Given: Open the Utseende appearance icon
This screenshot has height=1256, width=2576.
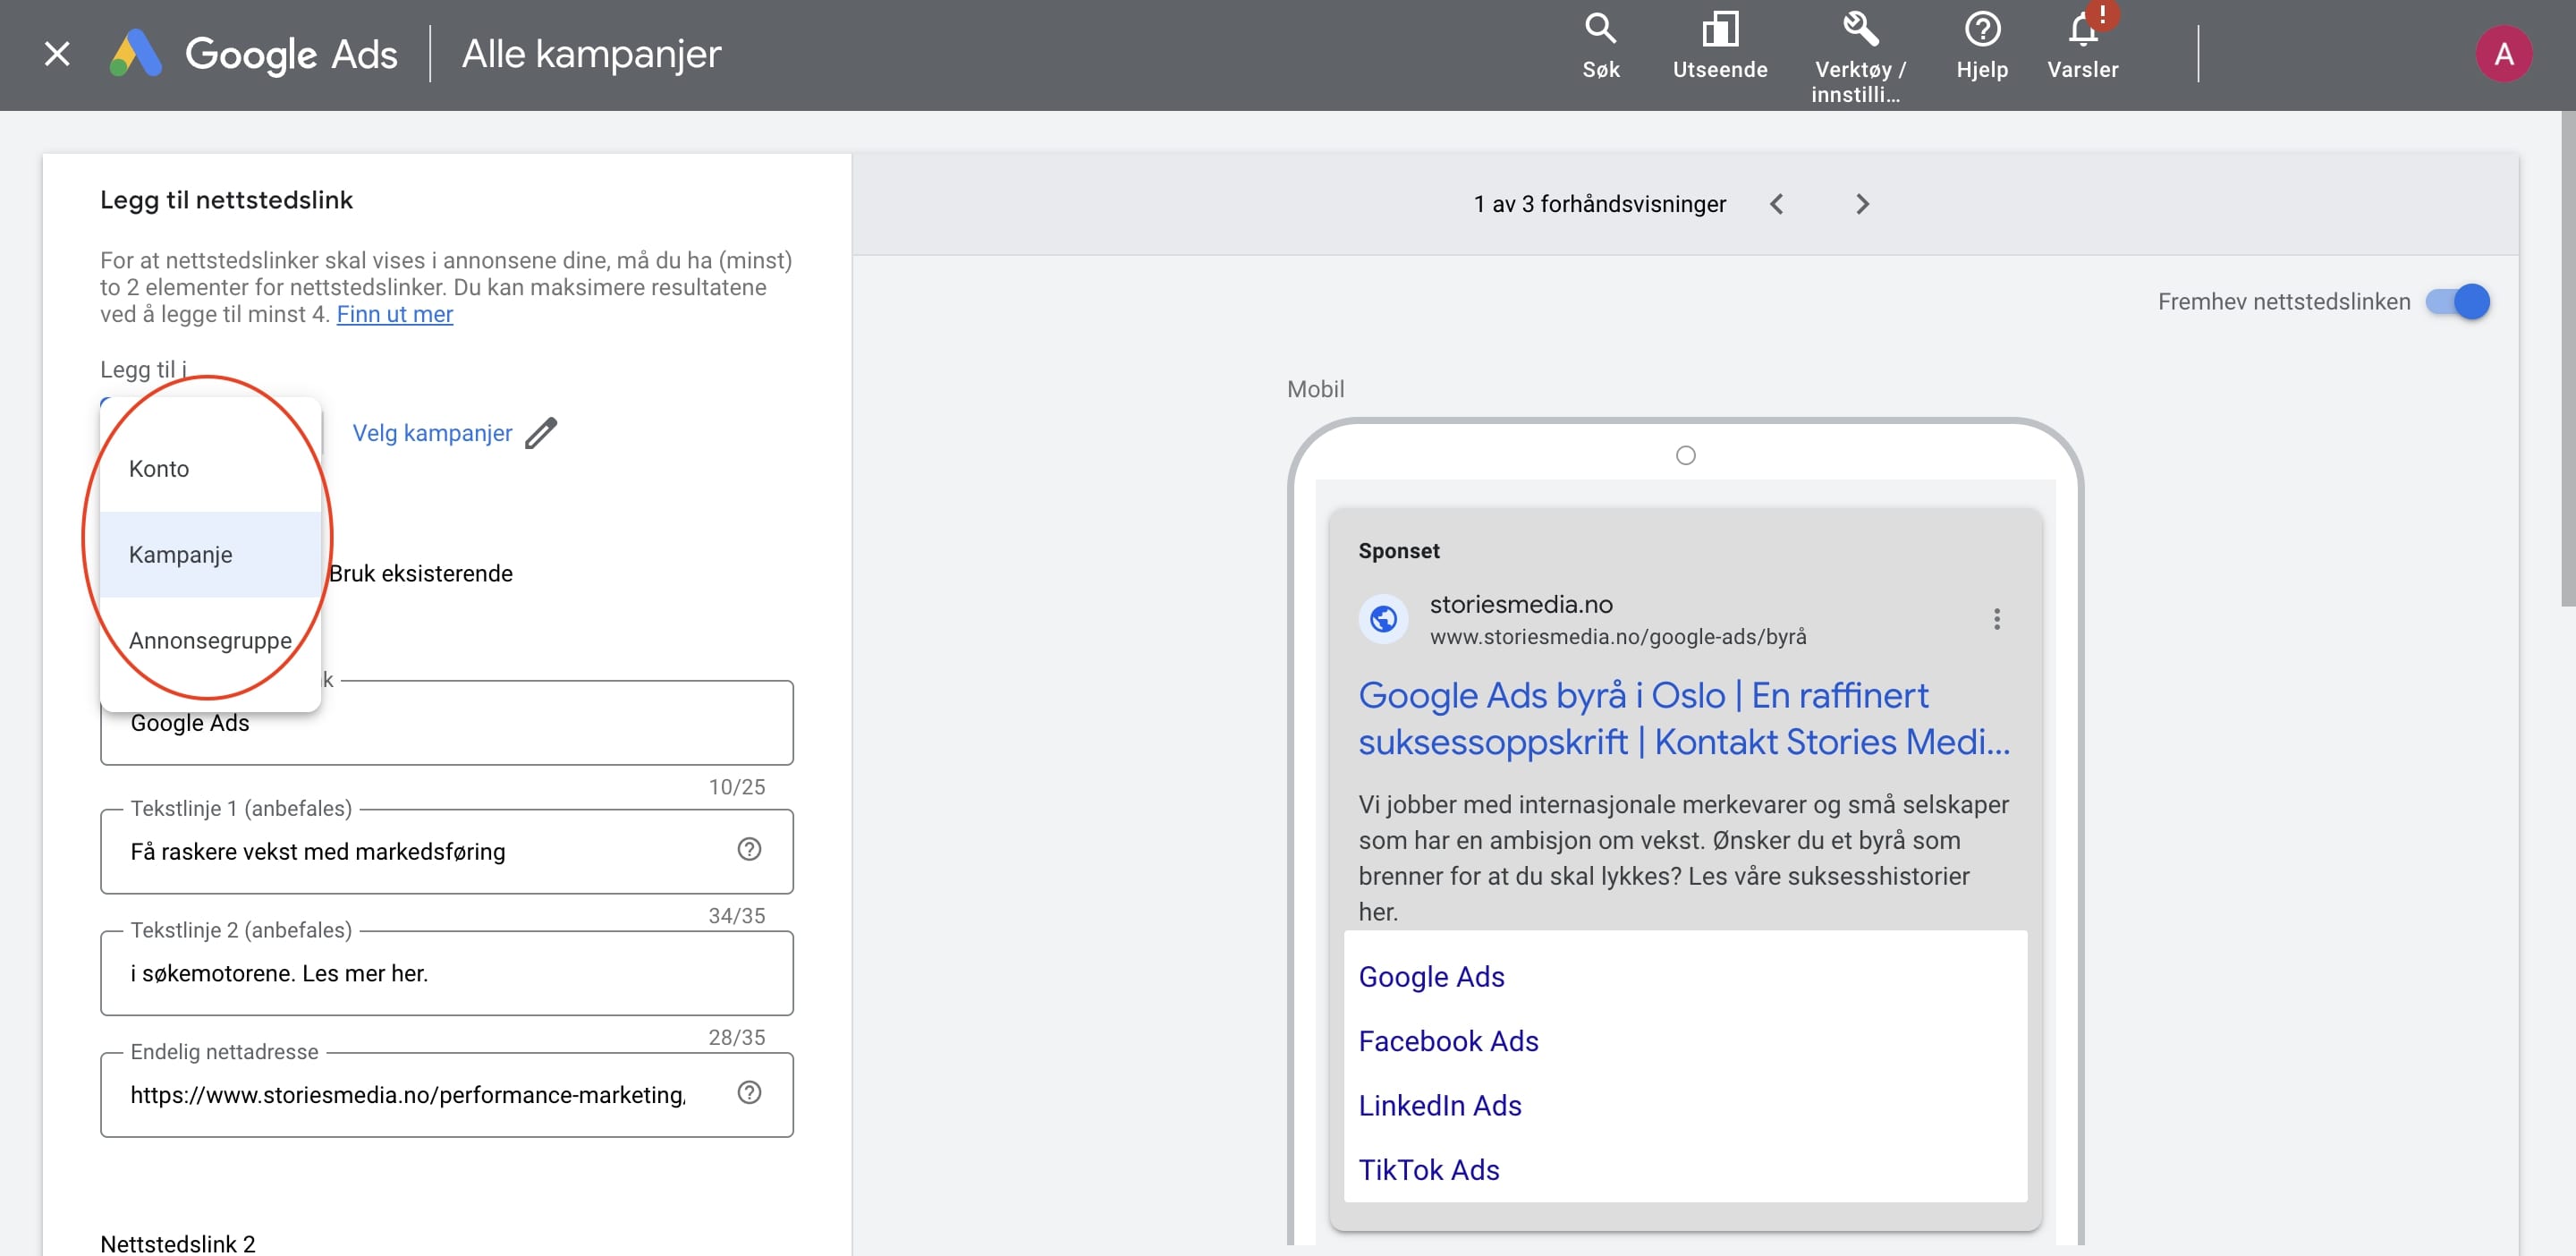Looking at the screenshot, I should tap(1720, 30).
